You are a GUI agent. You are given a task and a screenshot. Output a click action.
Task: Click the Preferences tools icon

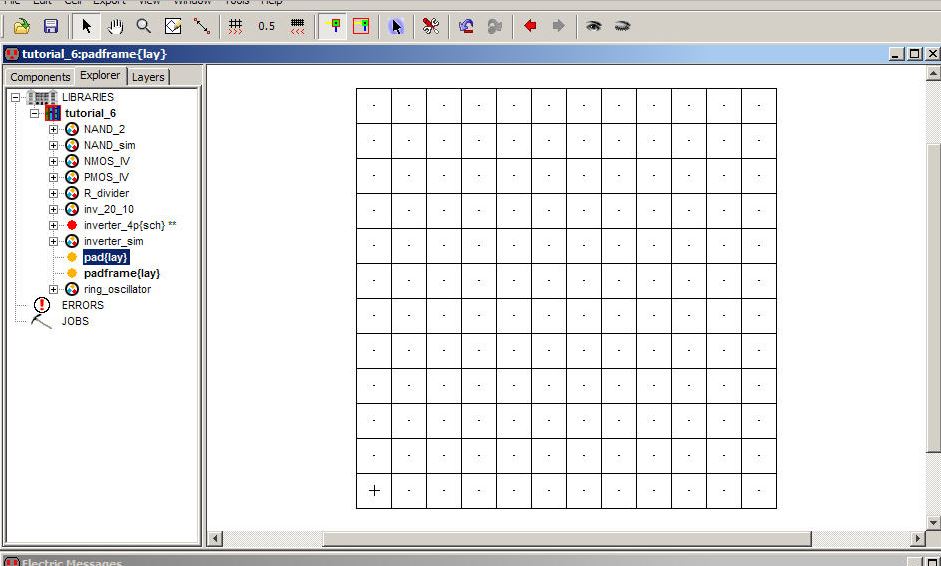(x=430, y=26)
